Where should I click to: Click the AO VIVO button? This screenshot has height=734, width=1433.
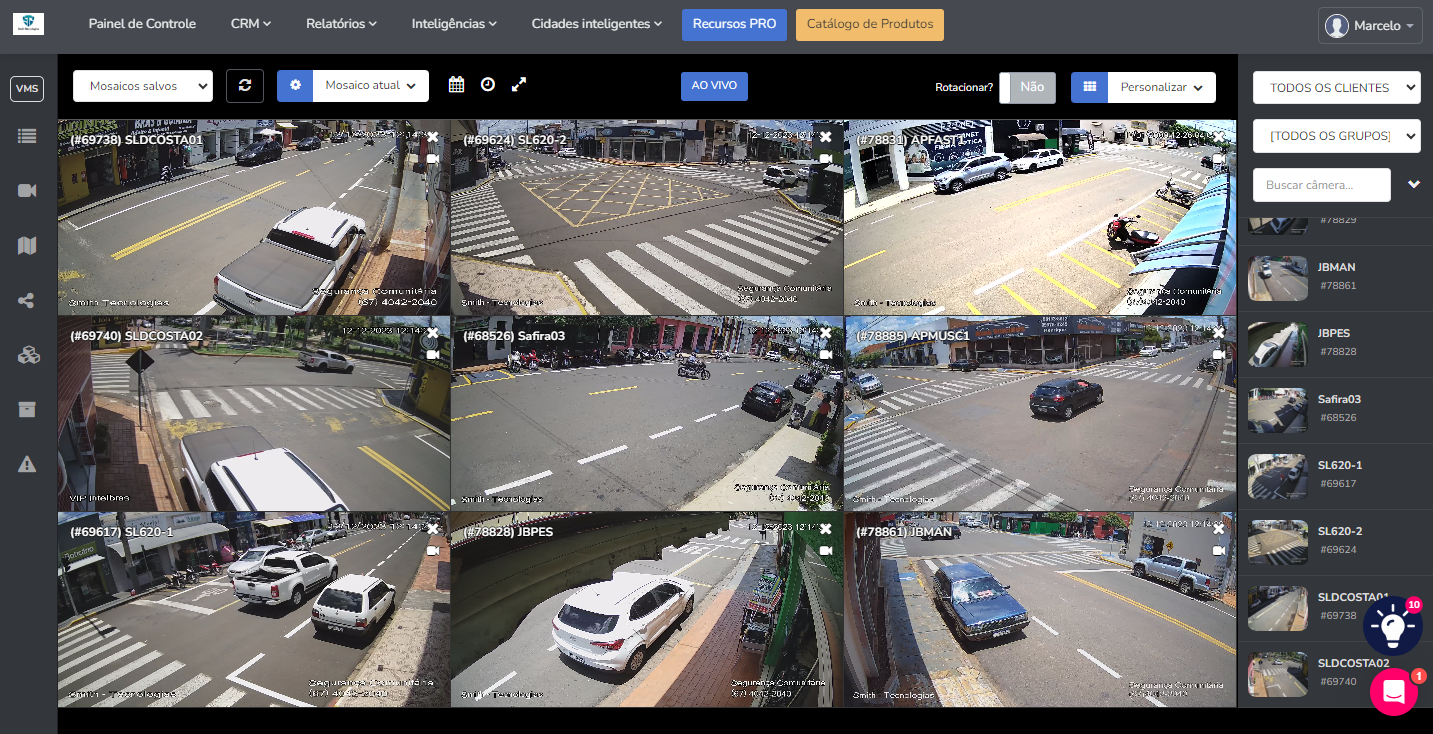(714, 86)
